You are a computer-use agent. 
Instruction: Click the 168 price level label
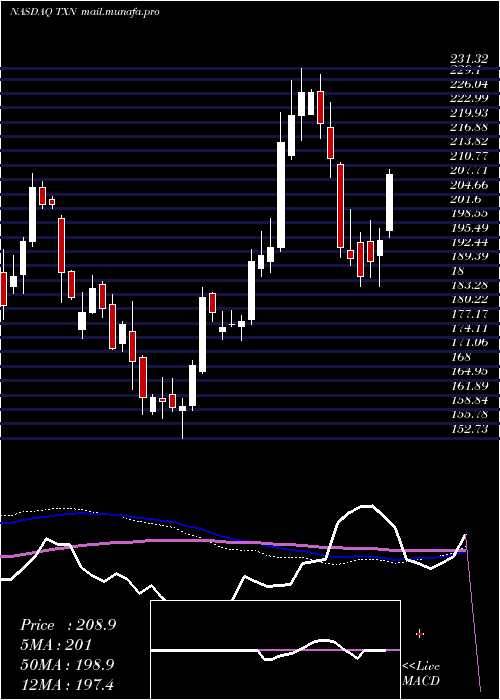click(461, 357)
